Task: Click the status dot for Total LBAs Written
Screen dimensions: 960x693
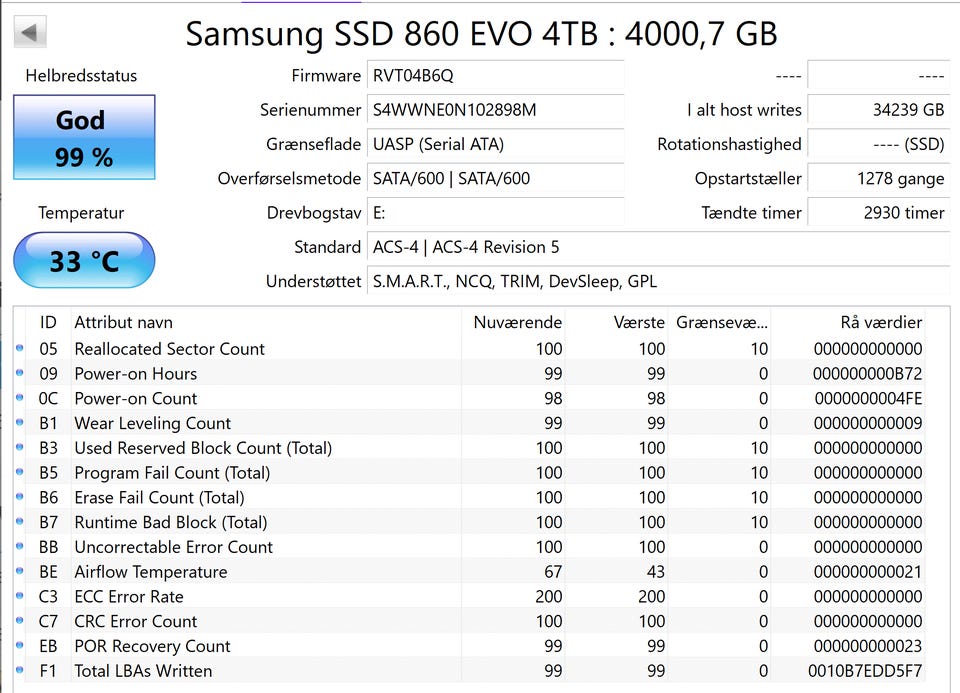Action: pyautogui.click(x=20, y=670)
